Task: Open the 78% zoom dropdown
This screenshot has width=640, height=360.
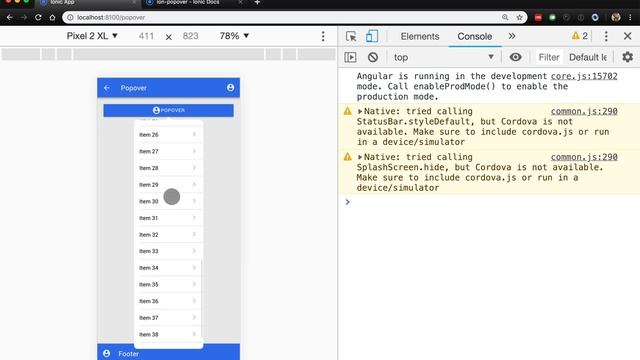Action: (234, 36)
